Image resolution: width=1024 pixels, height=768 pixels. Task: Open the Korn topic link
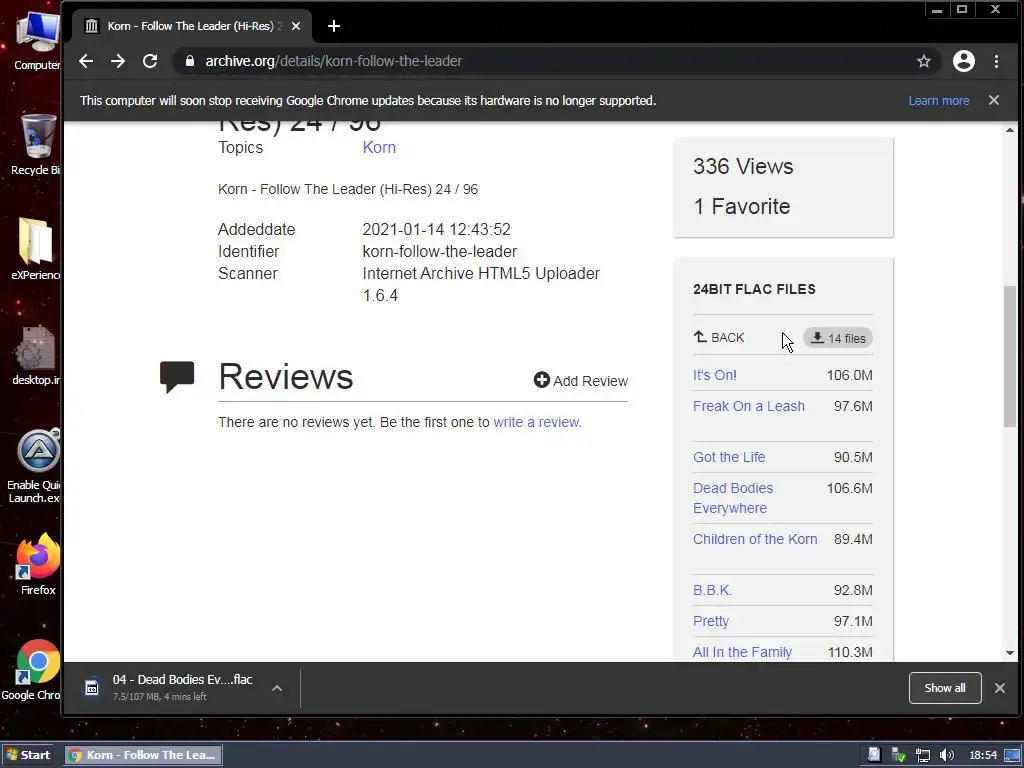tap(379, 147)
